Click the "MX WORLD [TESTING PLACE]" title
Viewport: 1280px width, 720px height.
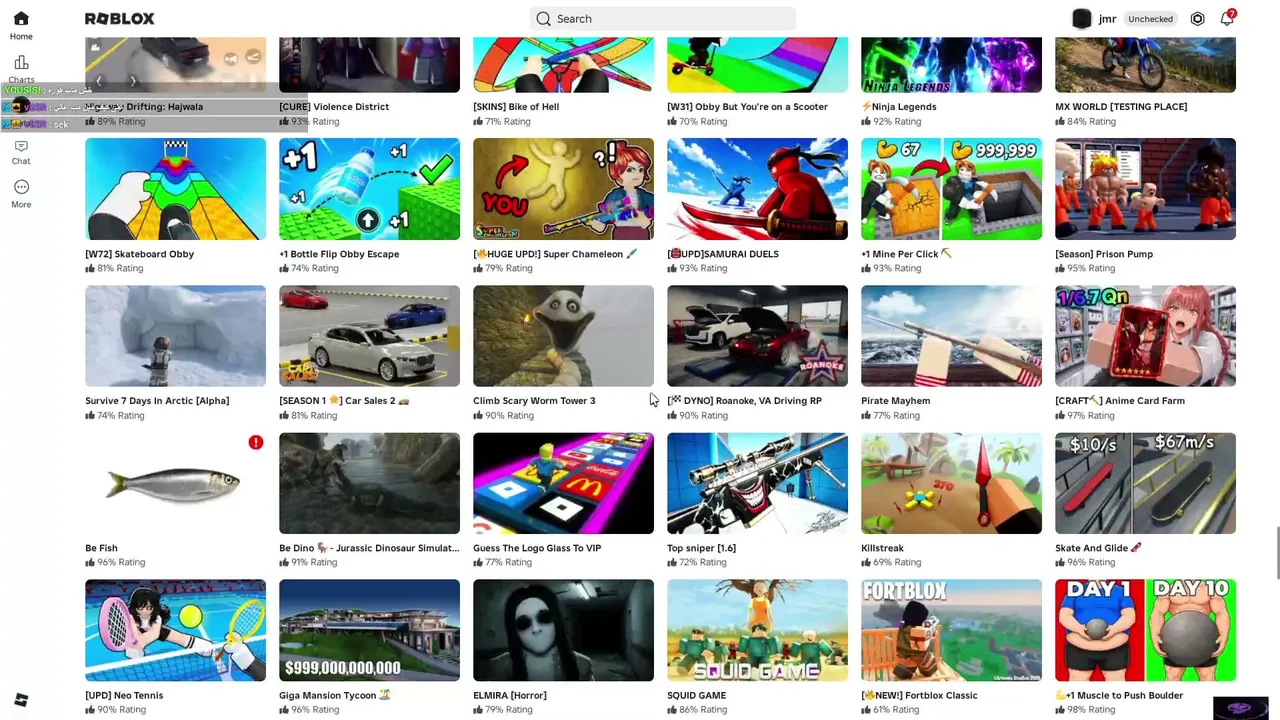pyautogui.click(x=1121, y=107)
